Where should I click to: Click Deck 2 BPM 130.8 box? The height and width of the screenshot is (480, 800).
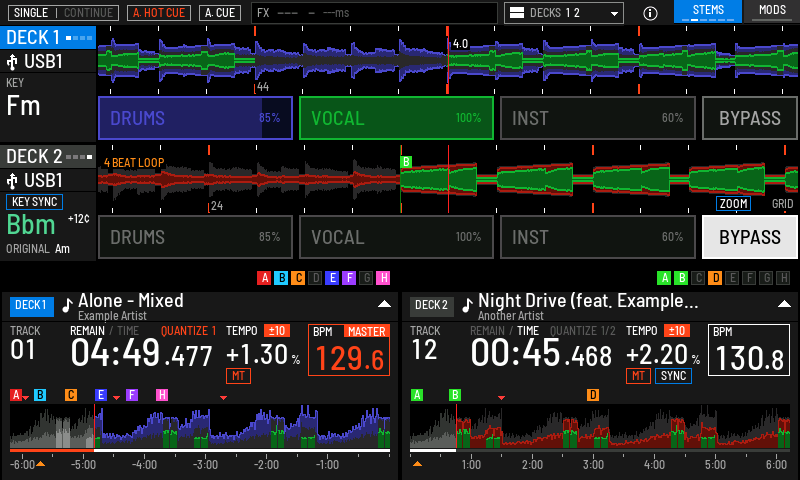click(x=749, y=350)
